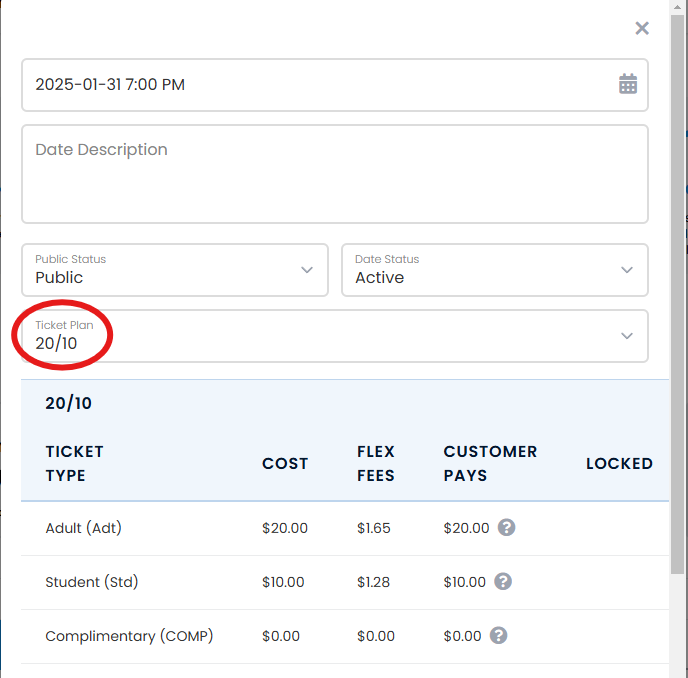This screenshot has height=678, width=688.
Task: Expand the Ticket Plan dropdown
Action: tap(335, 336)
